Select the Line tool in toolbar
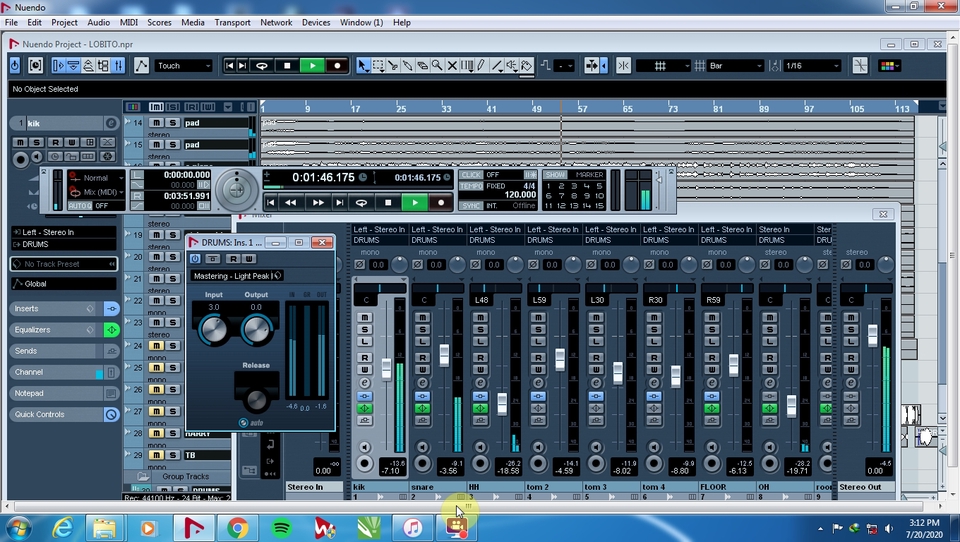Screen dimensions: 960x542 tap(497, 66)
